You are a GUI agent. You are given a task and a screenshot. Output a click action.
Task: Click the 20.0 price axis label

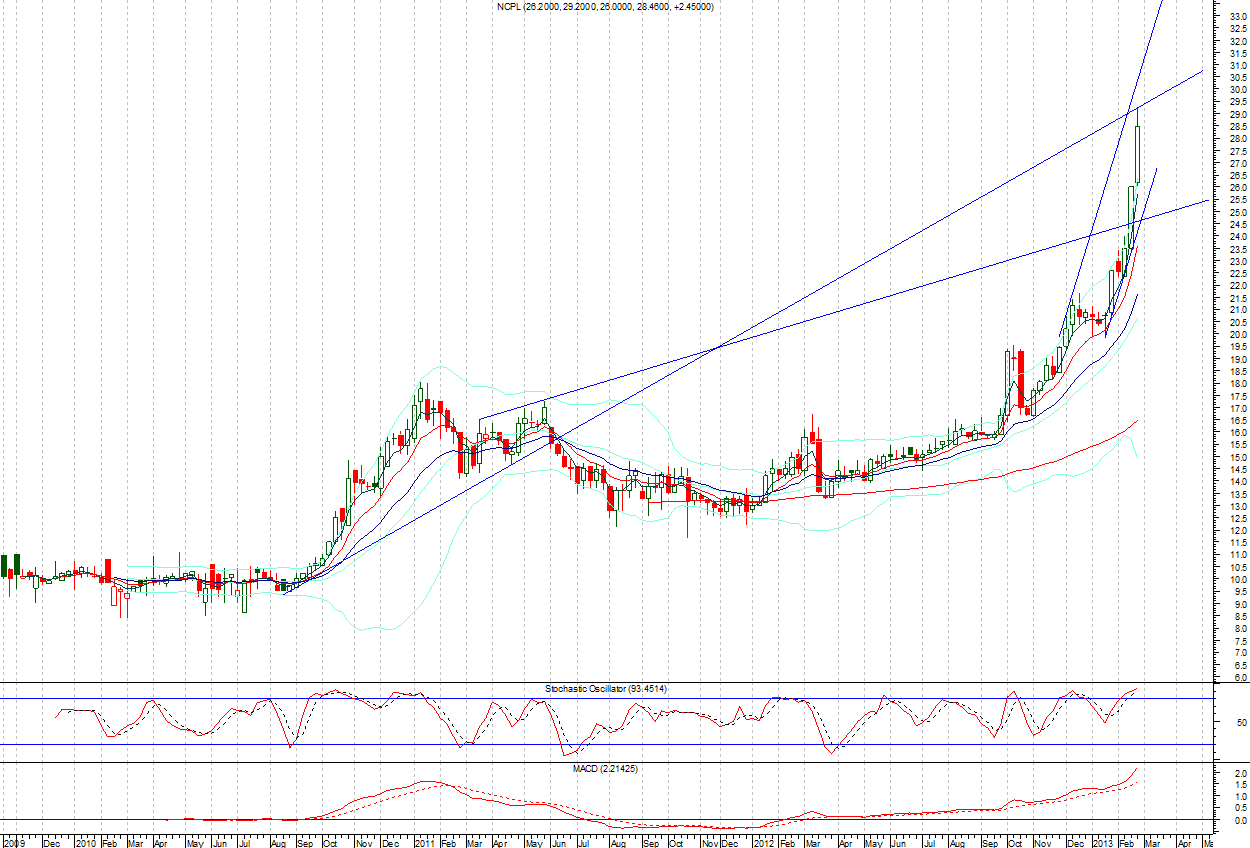tap(1237, 335)
